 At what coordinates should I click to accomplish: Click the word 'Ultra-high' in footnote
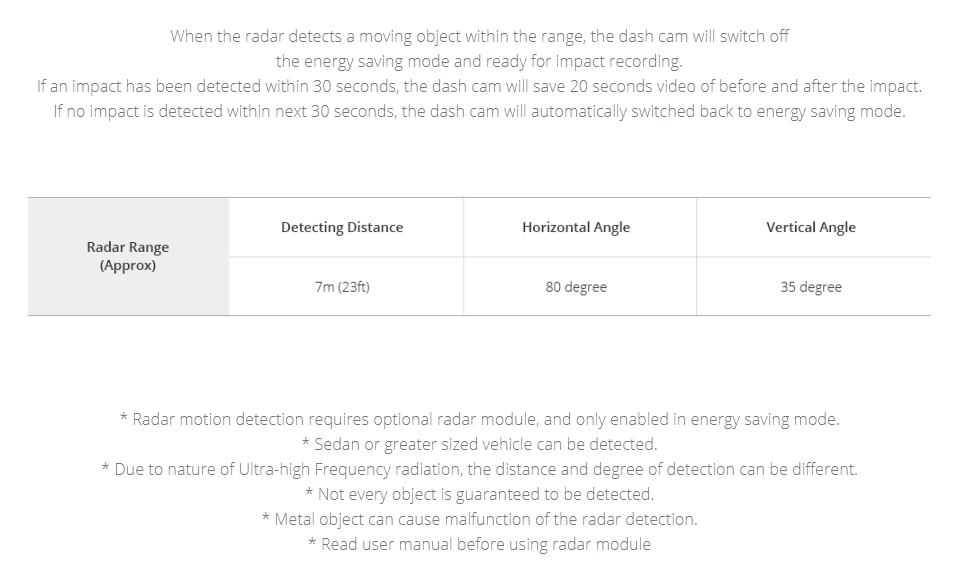coord(274,469)
